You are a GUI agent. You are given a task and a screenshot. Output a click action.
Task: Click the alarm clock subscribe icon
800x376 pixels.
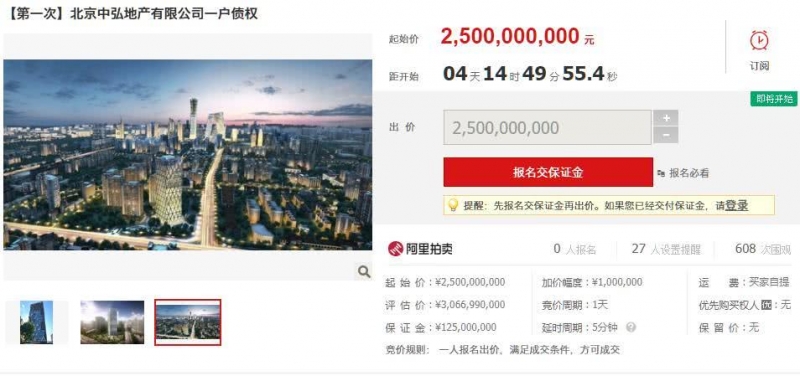759,41
